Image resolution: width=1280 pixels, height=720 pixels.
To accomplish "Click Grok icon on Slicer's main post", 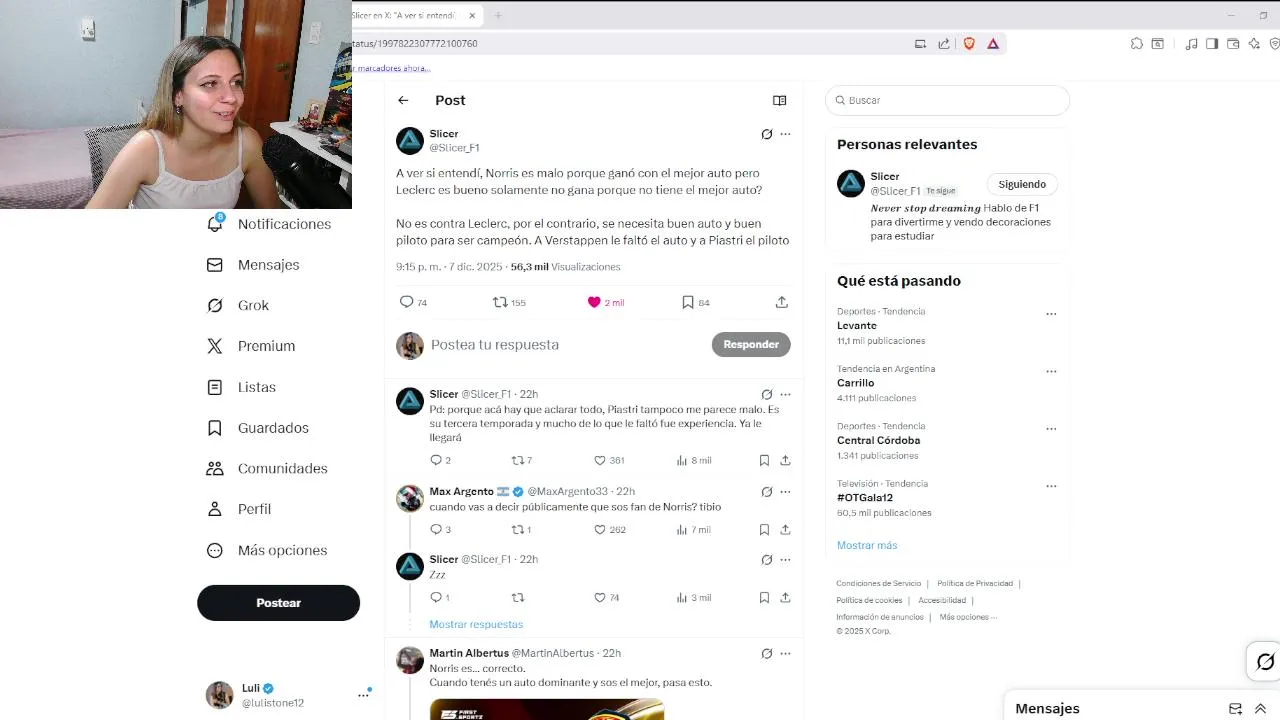I will (x=767, y=134).
